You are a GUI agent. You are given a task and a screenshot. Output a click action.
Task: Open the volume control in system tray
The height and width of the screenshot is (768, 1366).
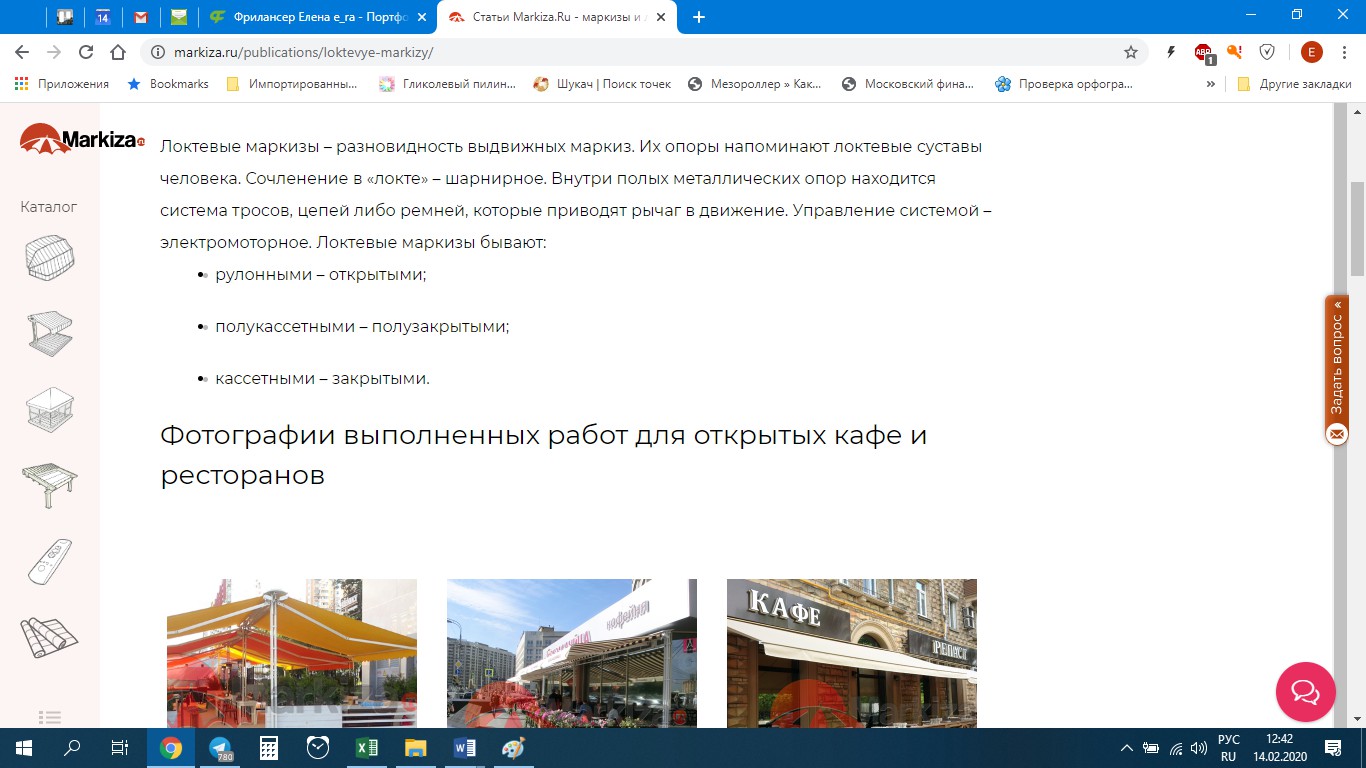coord(1199,748)
